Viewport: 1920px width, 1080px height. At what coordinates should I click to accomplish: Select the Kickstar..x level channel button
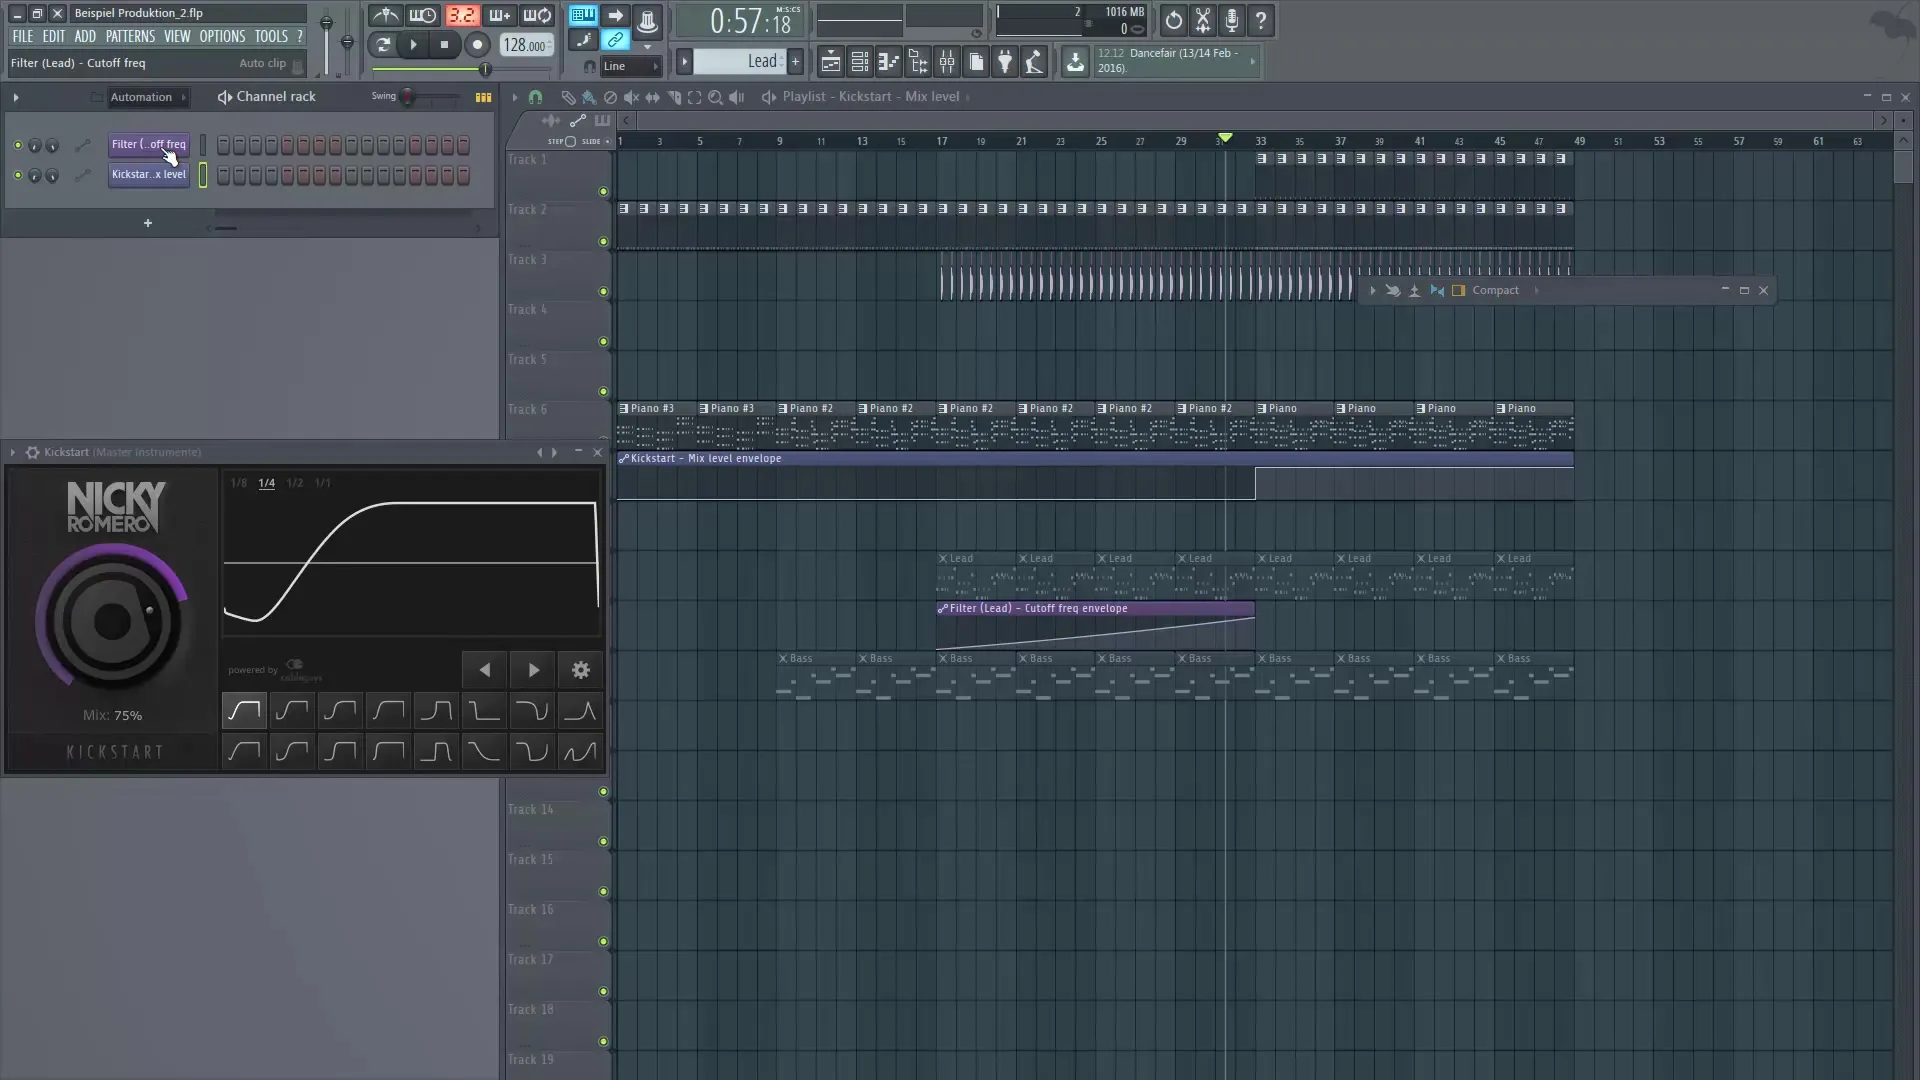(x=148, y=174)
